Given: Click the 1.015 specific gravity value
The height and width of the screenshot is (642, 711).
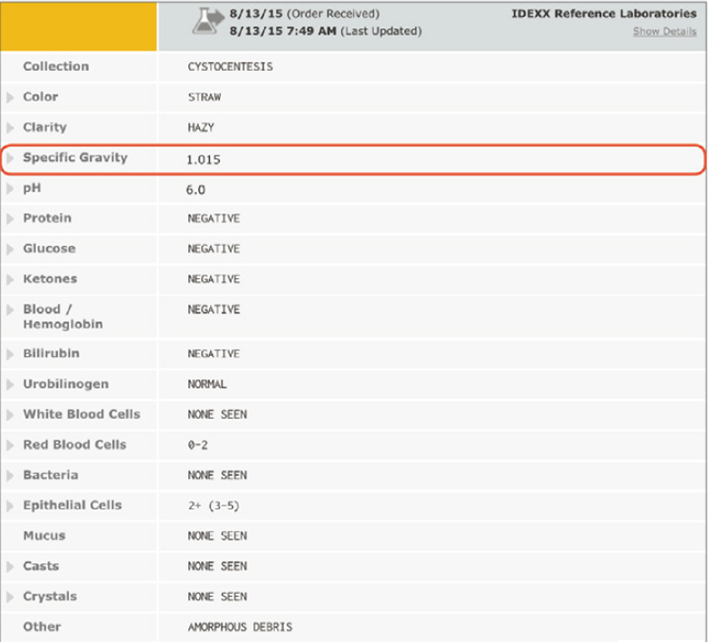Looking at the screenshot, I should point(203,160).
